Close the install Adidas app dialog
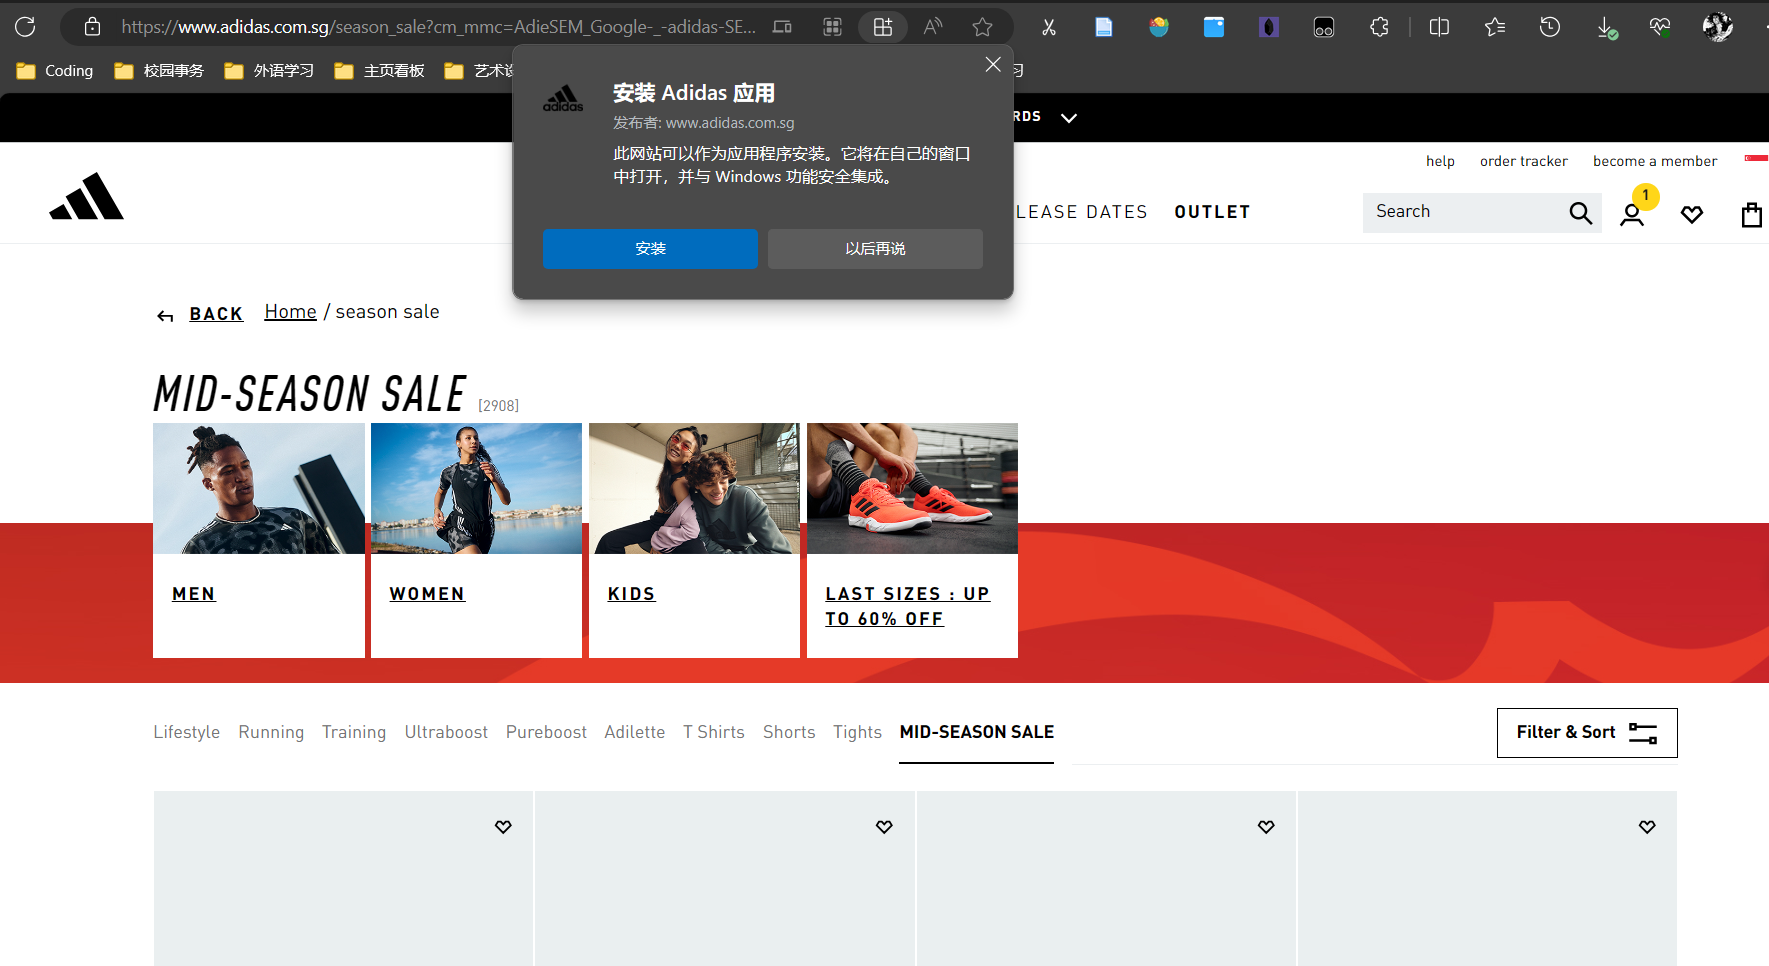 (993, 64)
